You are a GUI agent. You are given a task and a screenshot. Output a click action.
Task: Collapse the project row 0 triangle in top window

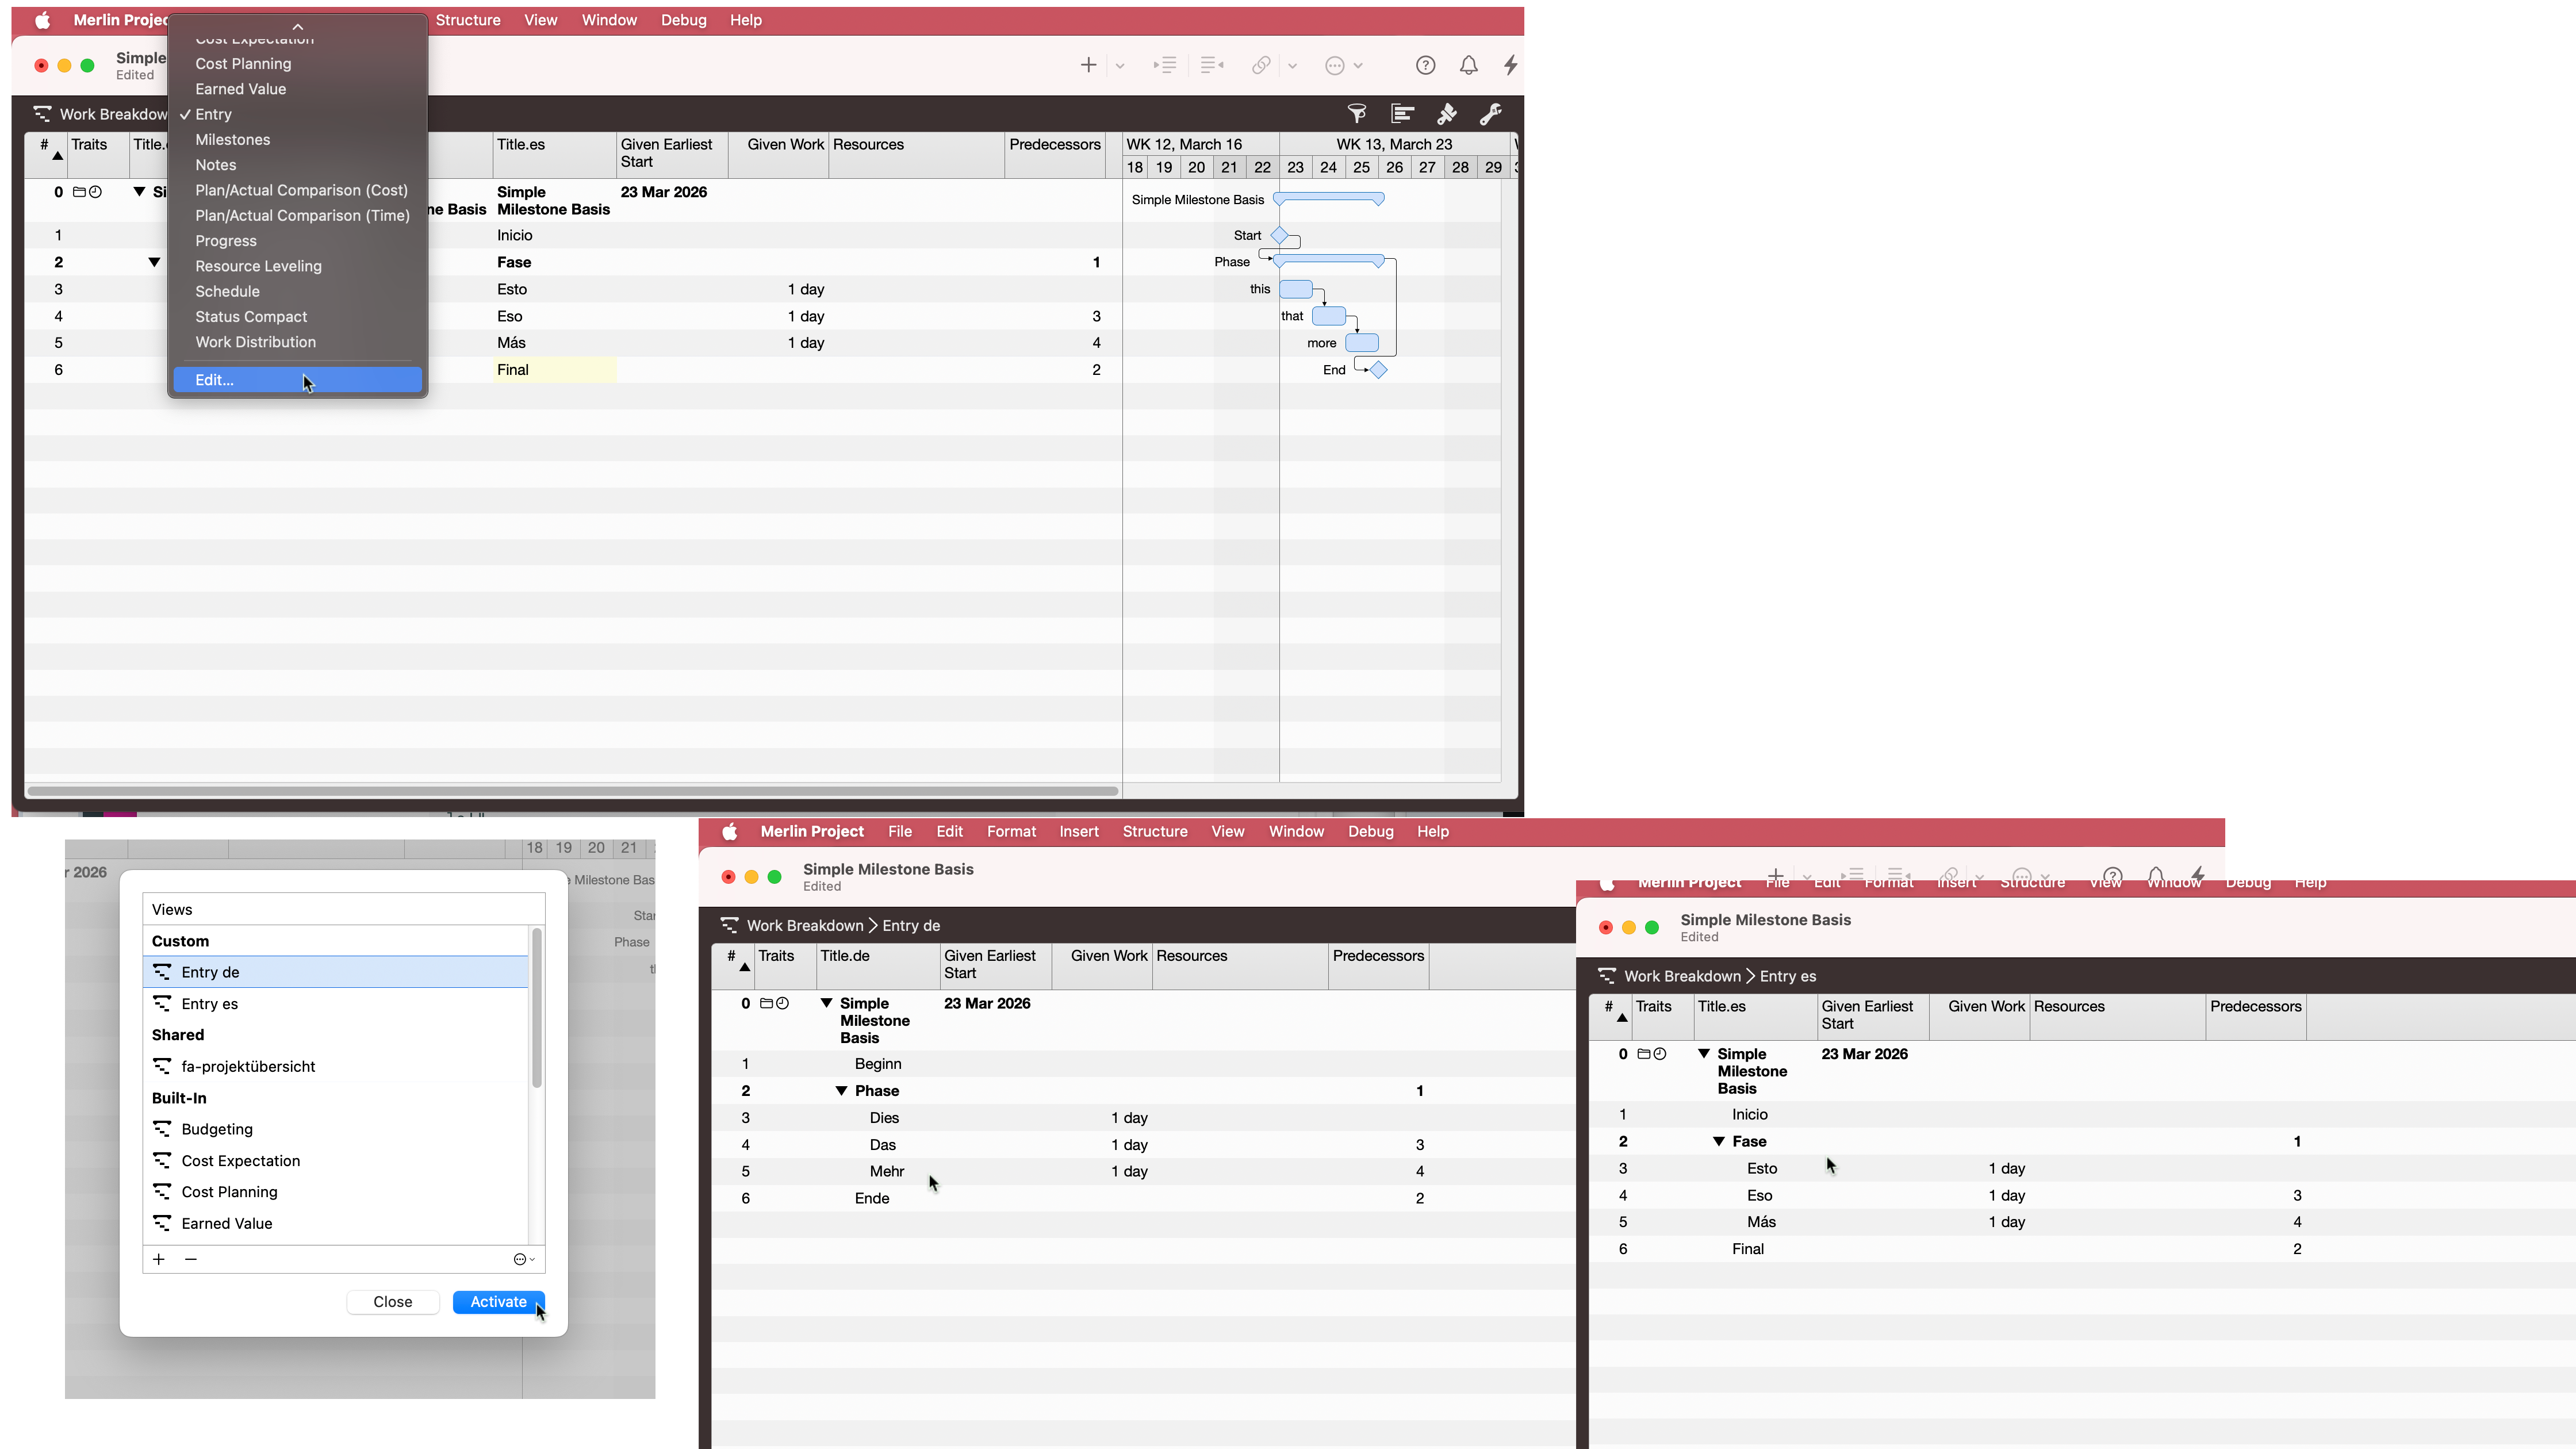[139, 191]
